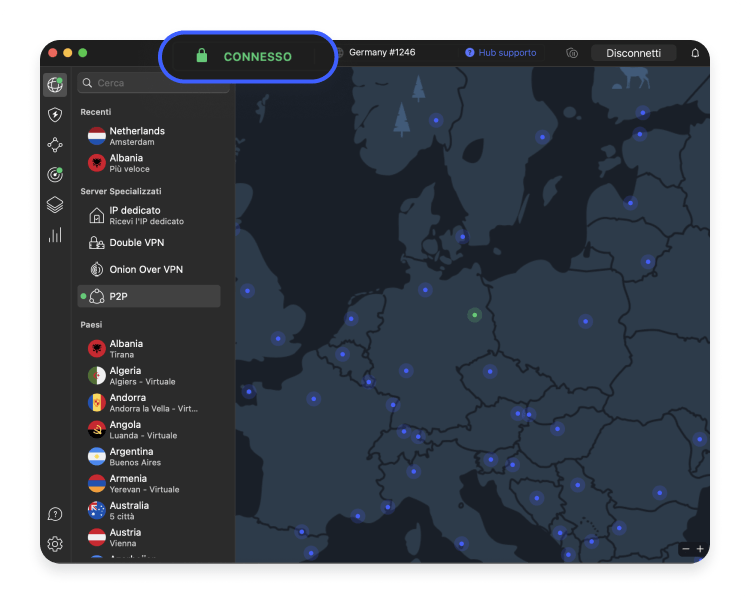Click the magnifier search icon

click(87, 83)
